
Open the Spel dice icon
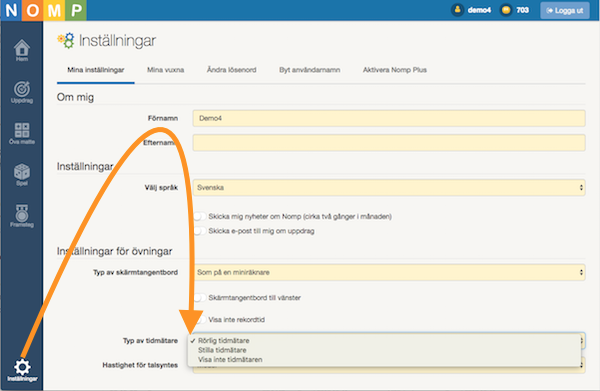pyautogui.click(x=22, y=174)
